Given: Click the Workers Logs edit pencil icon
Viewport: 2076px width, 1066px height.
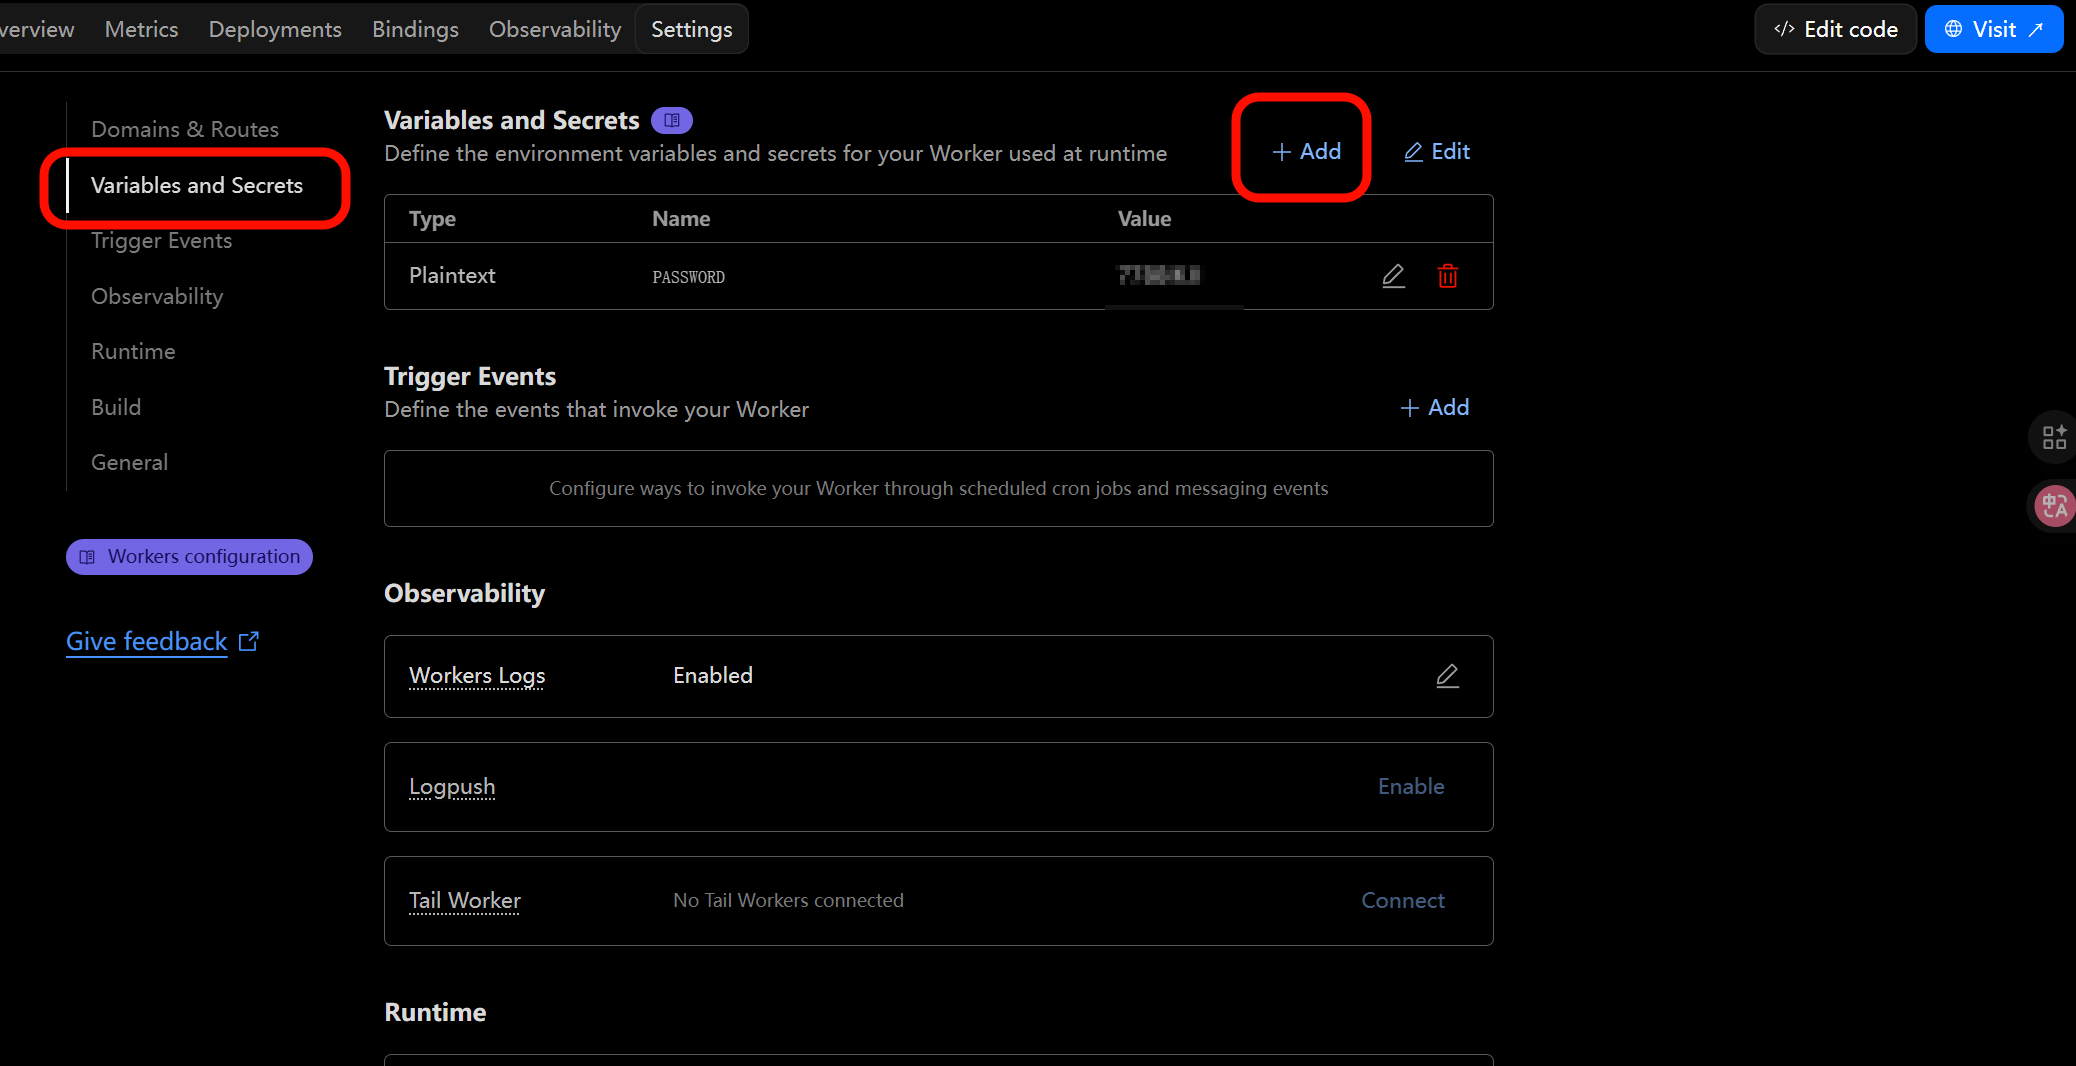Looking at the screenshot, I should tap(1447, 676).
